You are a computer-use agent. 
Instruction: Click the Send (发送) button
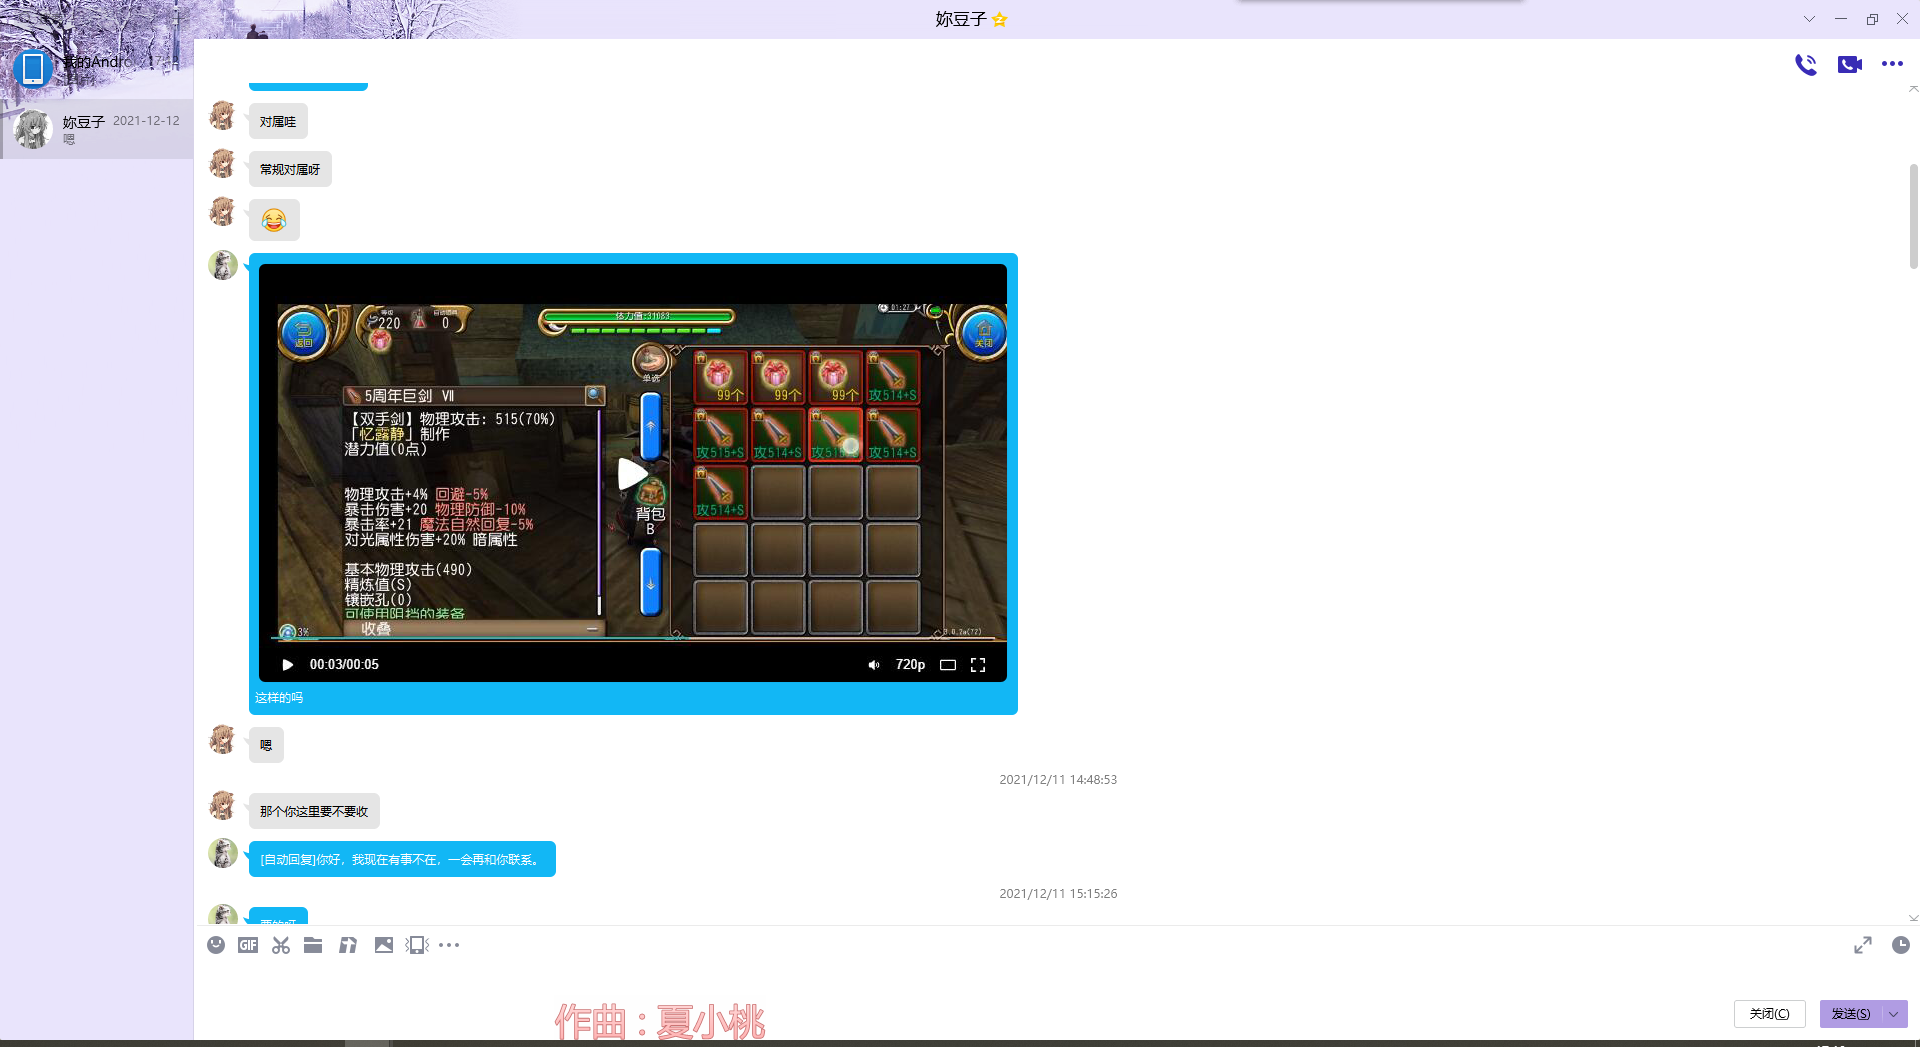click(1851, 1014)
